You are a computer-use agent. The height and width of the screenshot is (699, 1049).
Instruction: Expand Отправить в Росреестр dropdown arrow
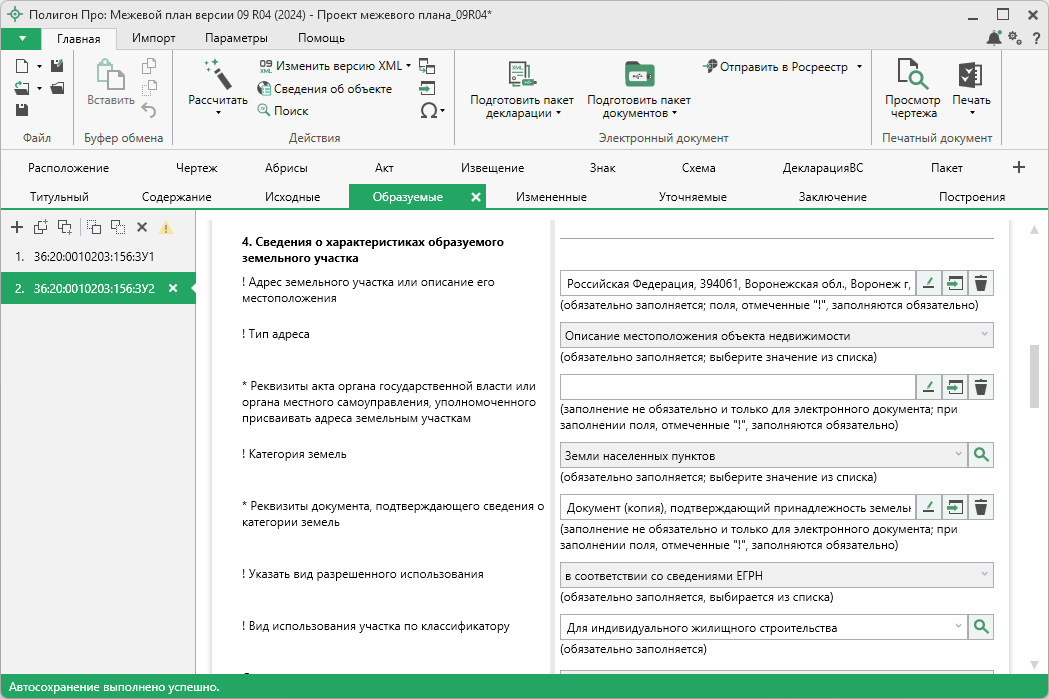pos(859,67)
